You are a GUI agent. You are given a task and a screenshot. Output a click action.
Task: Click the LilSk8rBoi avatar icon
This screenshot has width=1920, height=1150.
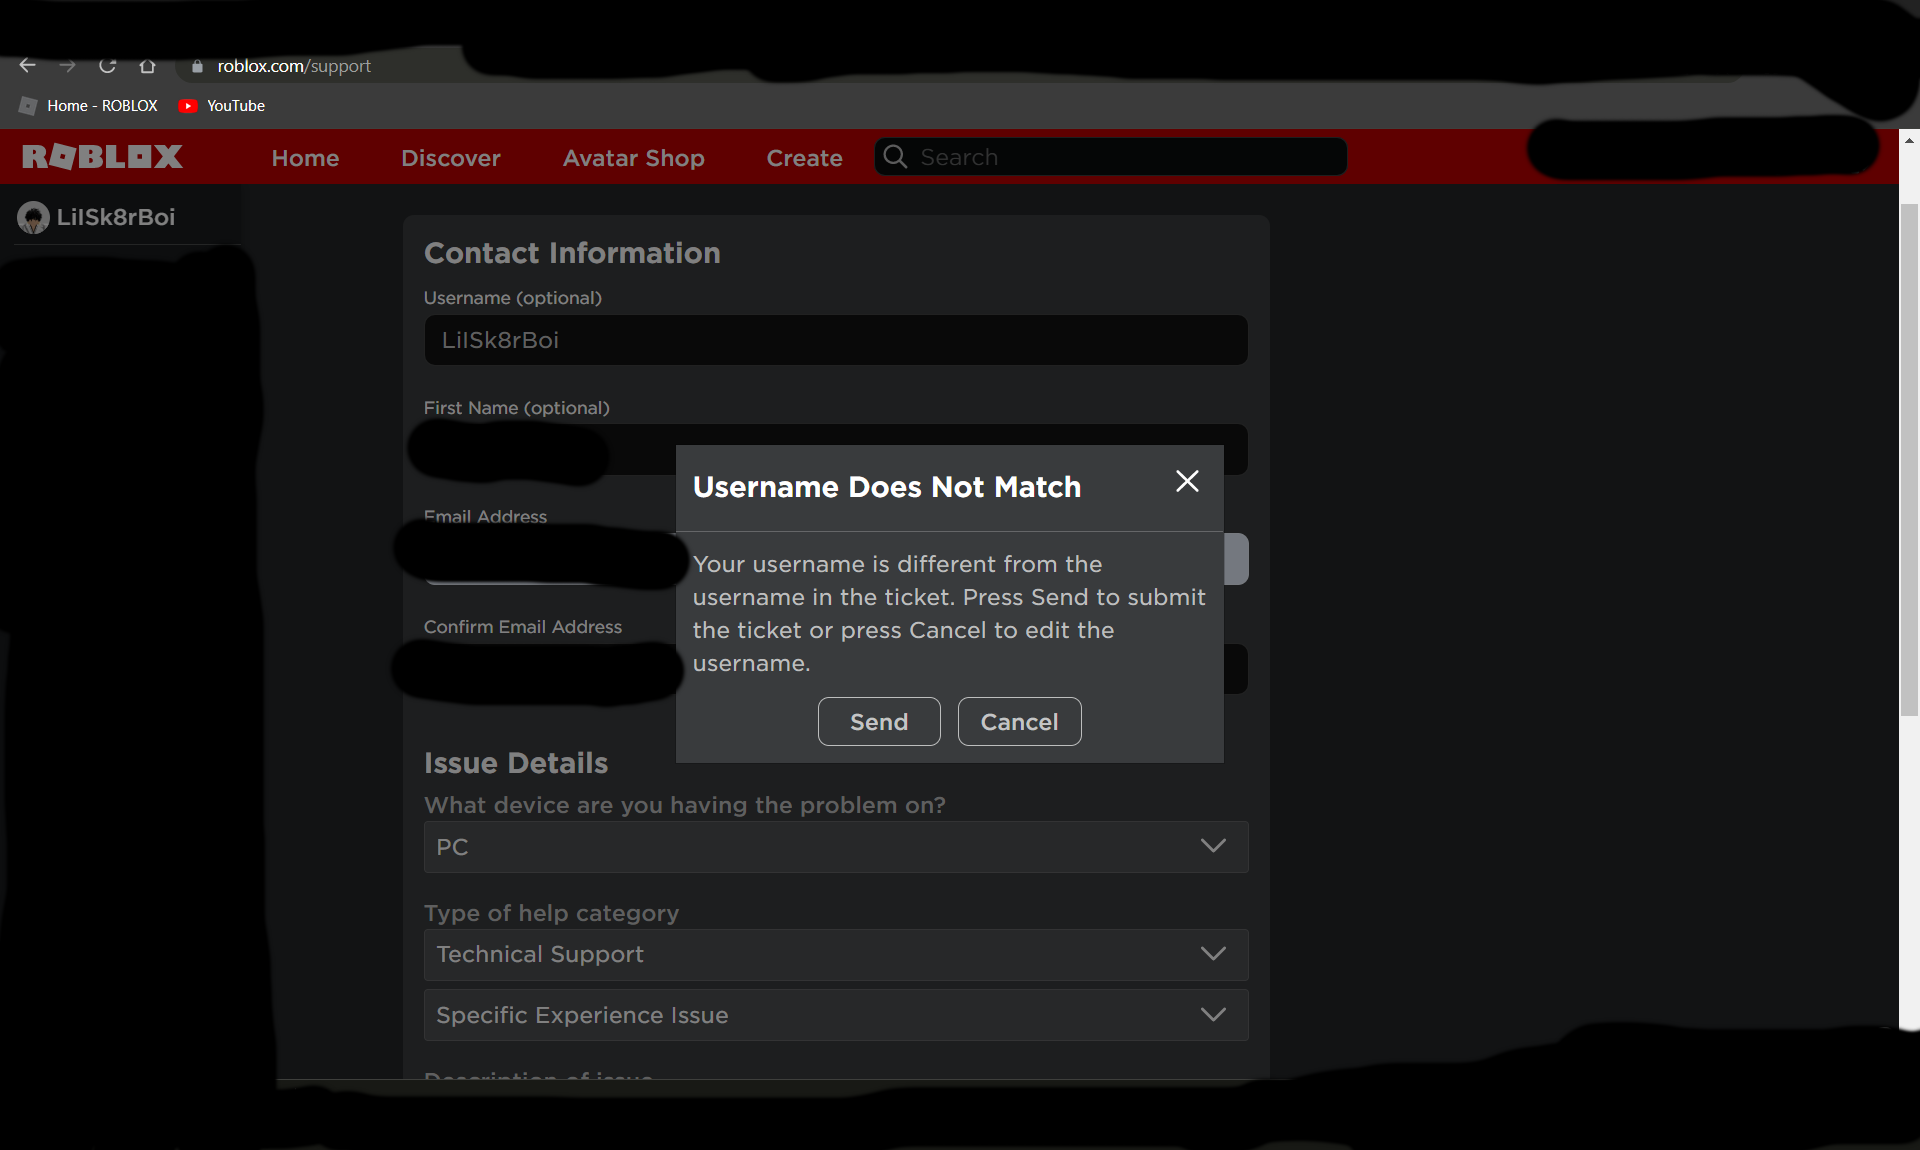[33, 218]
